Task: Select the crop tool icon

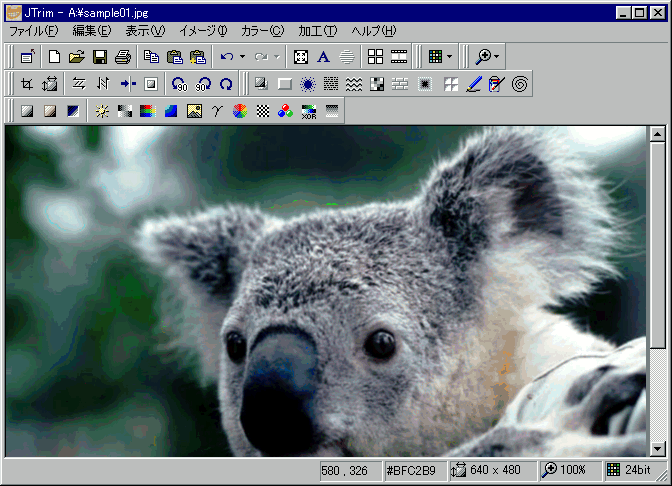Action: [x=27, y=84]
